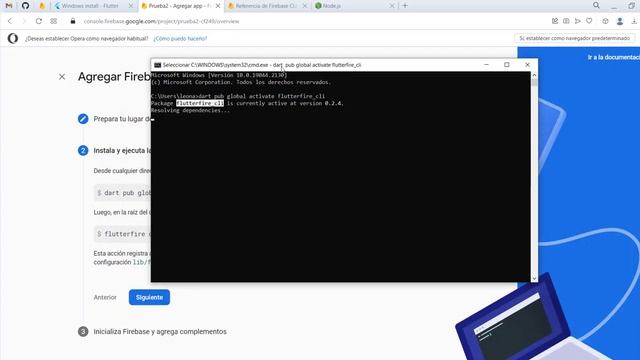The height and width of the screenshot is (360, 640).
Task: Close the Windows install - Flutter tab
Action: (x=131, y=6)
